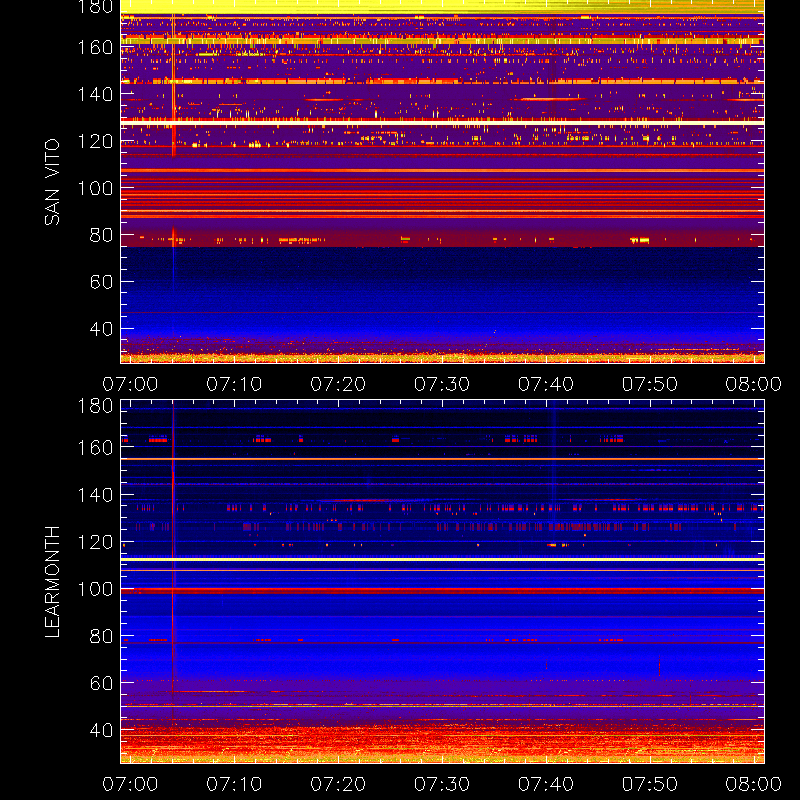
Task: Pick the 80 tick label on Learmonth axis
Action: 101,636
